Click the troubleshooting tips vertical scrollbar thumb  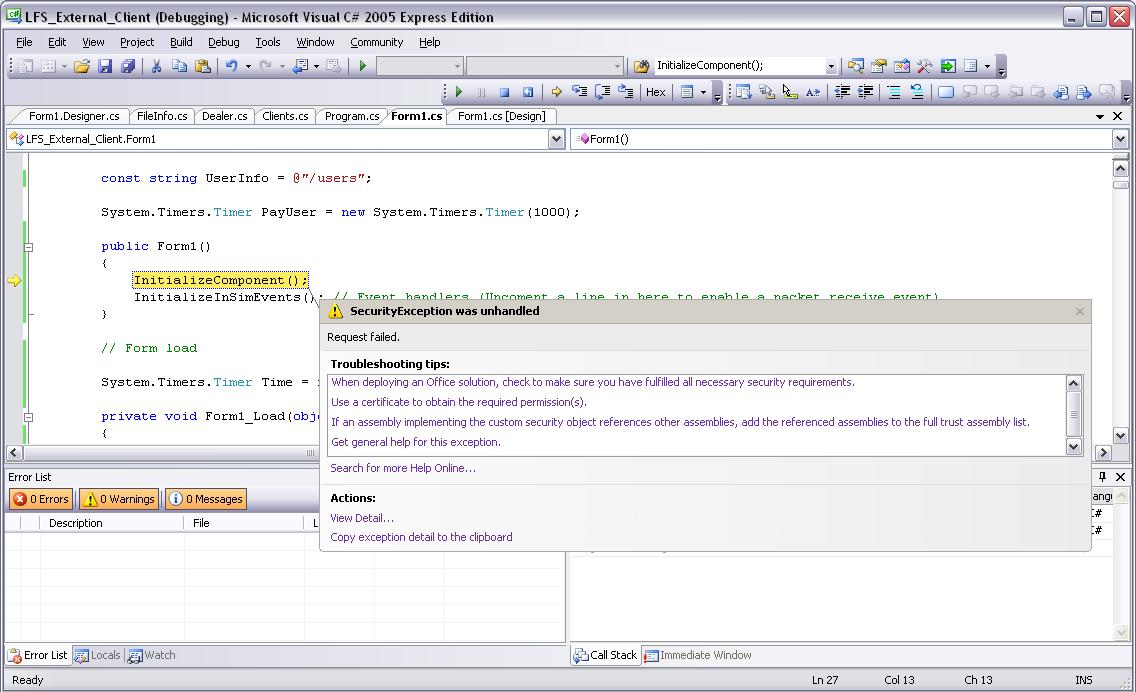tap(1074, 414)
